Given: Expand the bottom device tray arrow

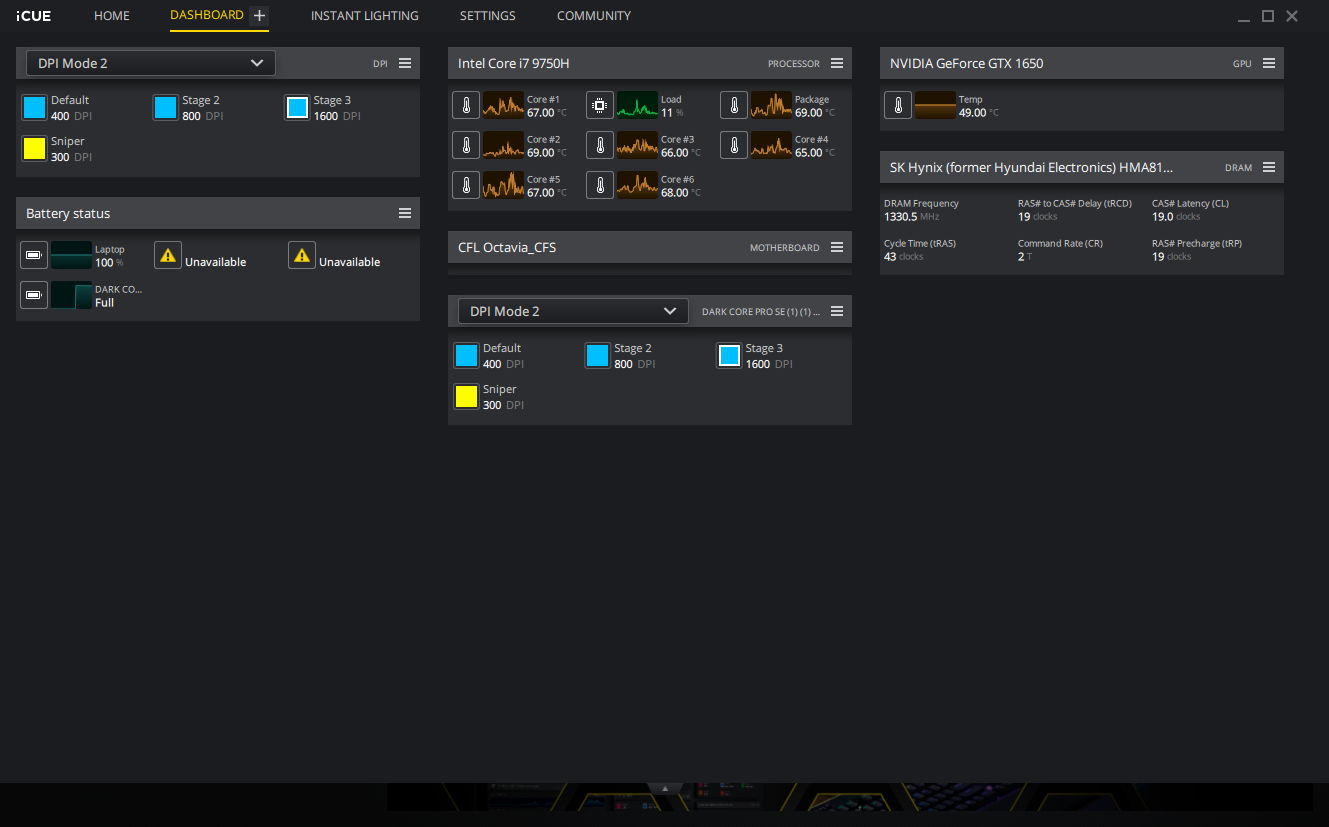Looking at the screenshot, I should click(664, 788).
